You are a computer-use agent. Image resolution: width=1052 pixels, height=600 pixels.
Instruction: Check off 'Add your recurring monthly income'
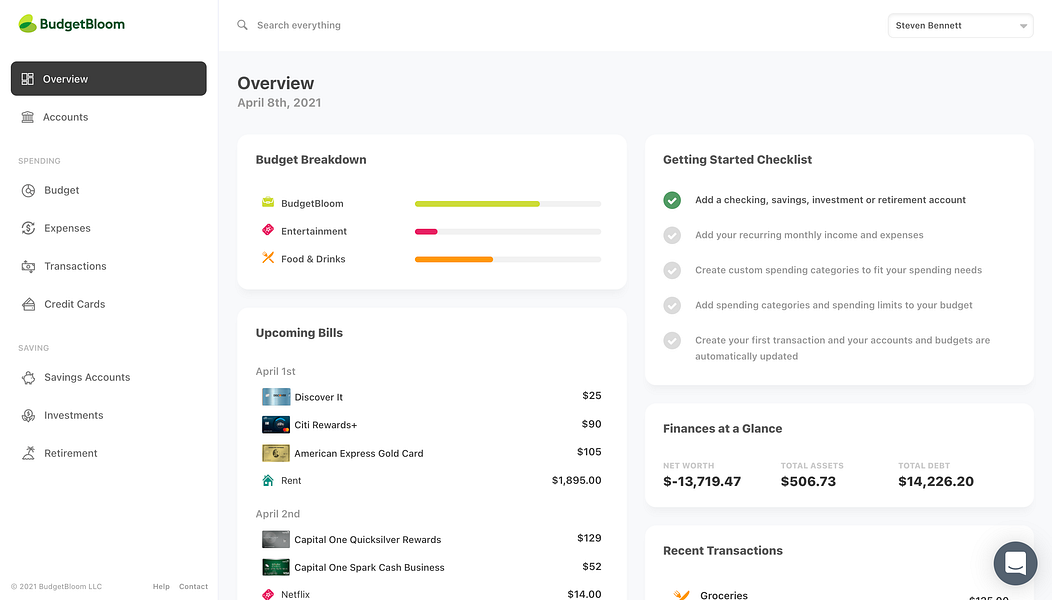[x=672, y=235]
